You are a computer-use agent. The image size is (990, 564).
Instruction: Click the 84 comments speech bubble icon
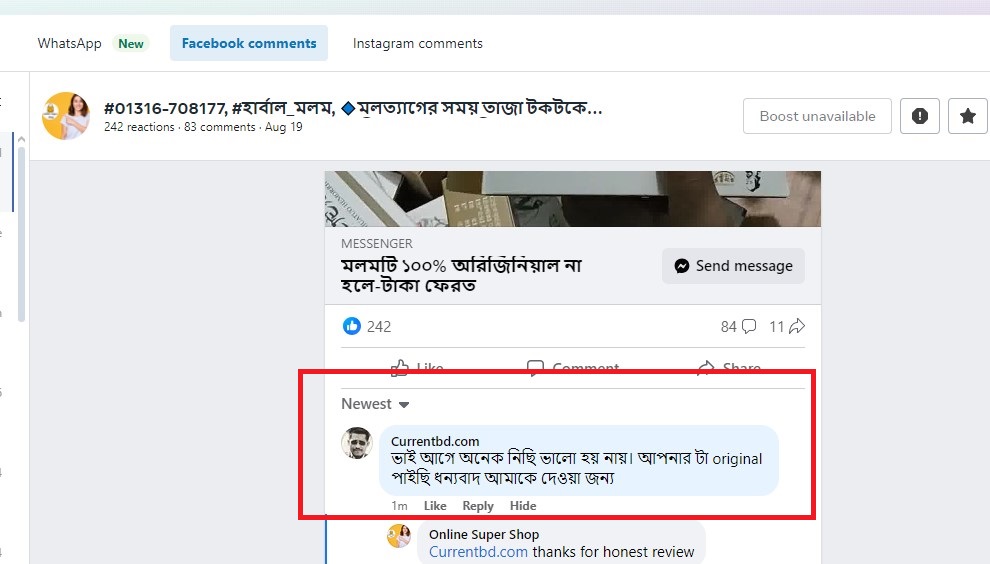749,327
